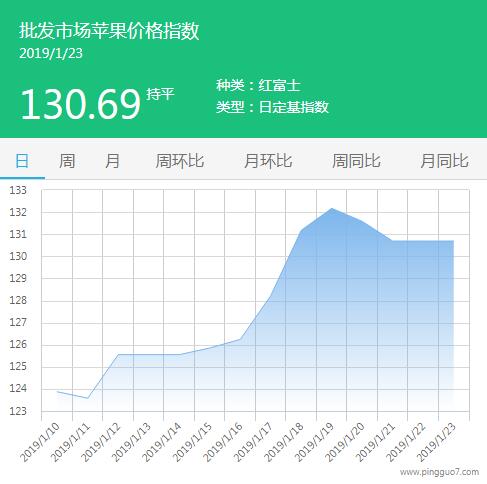Click the 批发市场苹果价格指数 title
487x484 pixels.
pos(109,31)
